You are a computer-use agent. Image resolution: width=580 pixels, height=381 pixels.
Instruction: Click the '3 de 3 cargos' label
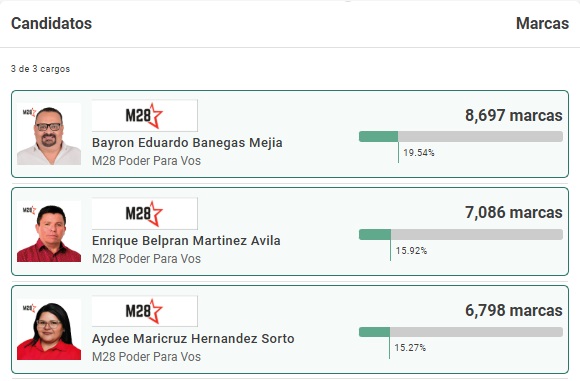(x=40, y=69)
